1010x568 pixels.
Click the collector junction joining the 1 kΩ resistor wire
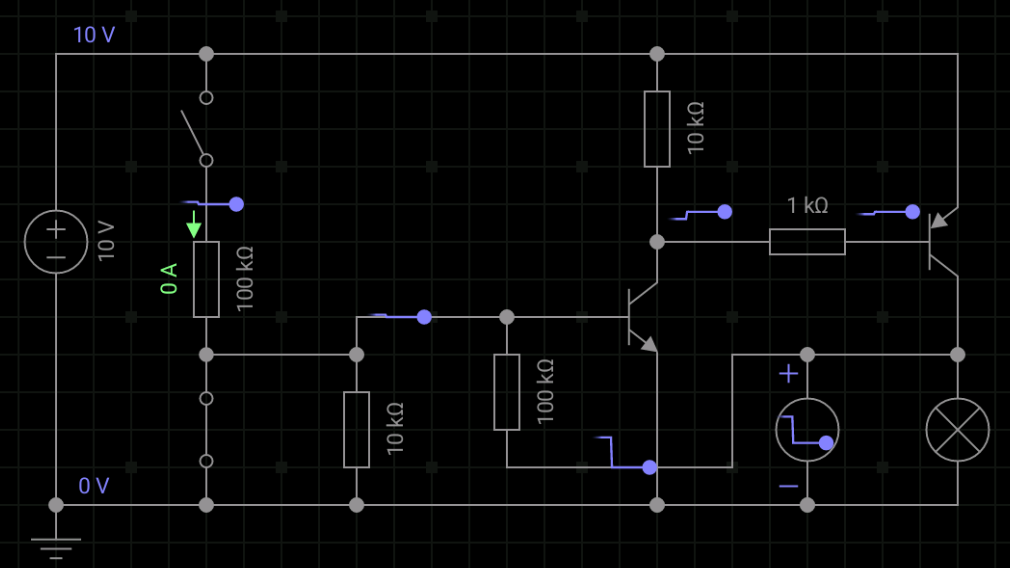[657, 242]
